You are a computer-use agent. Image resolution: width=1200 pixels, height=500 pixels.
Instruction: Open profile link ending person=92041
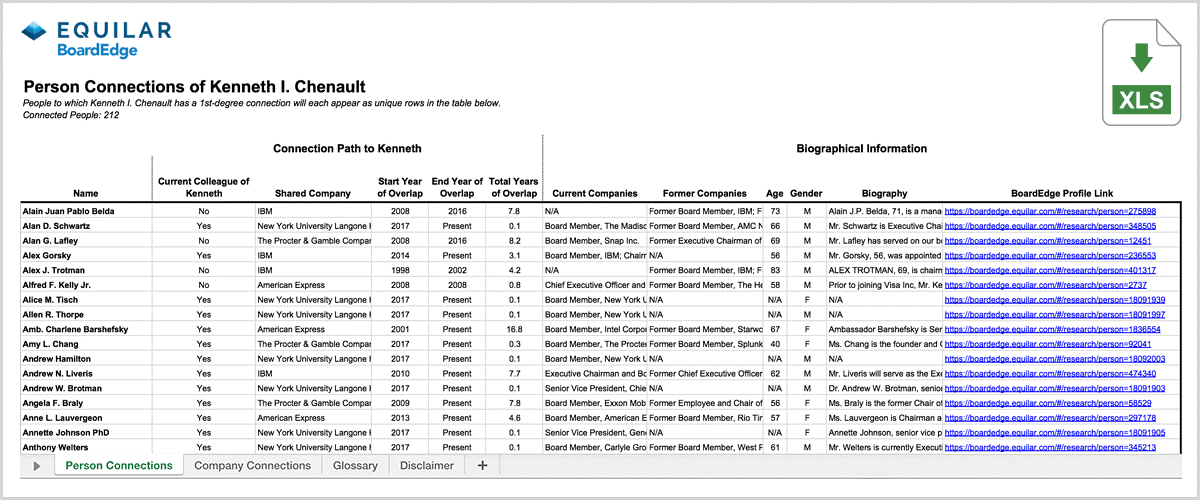click(x=1047, y=344)
